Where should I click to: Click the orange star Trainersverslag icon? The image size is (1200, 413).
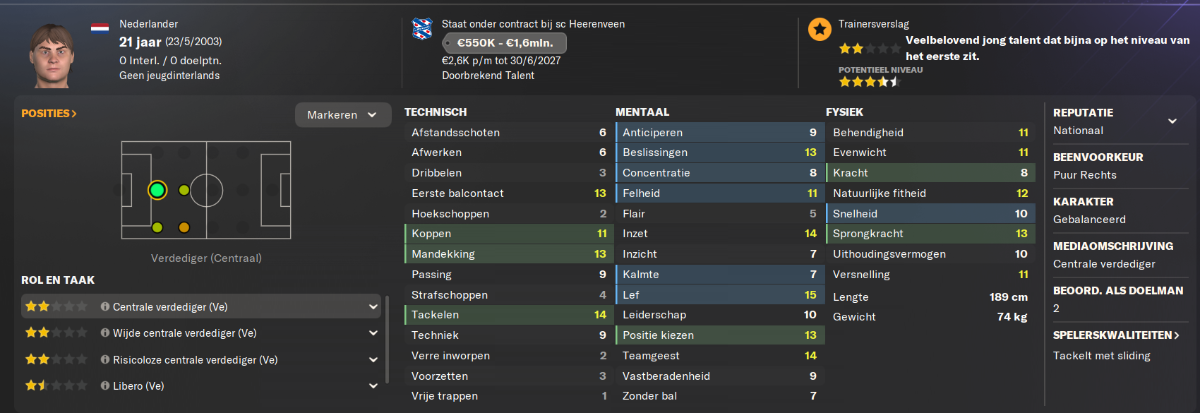819,30
